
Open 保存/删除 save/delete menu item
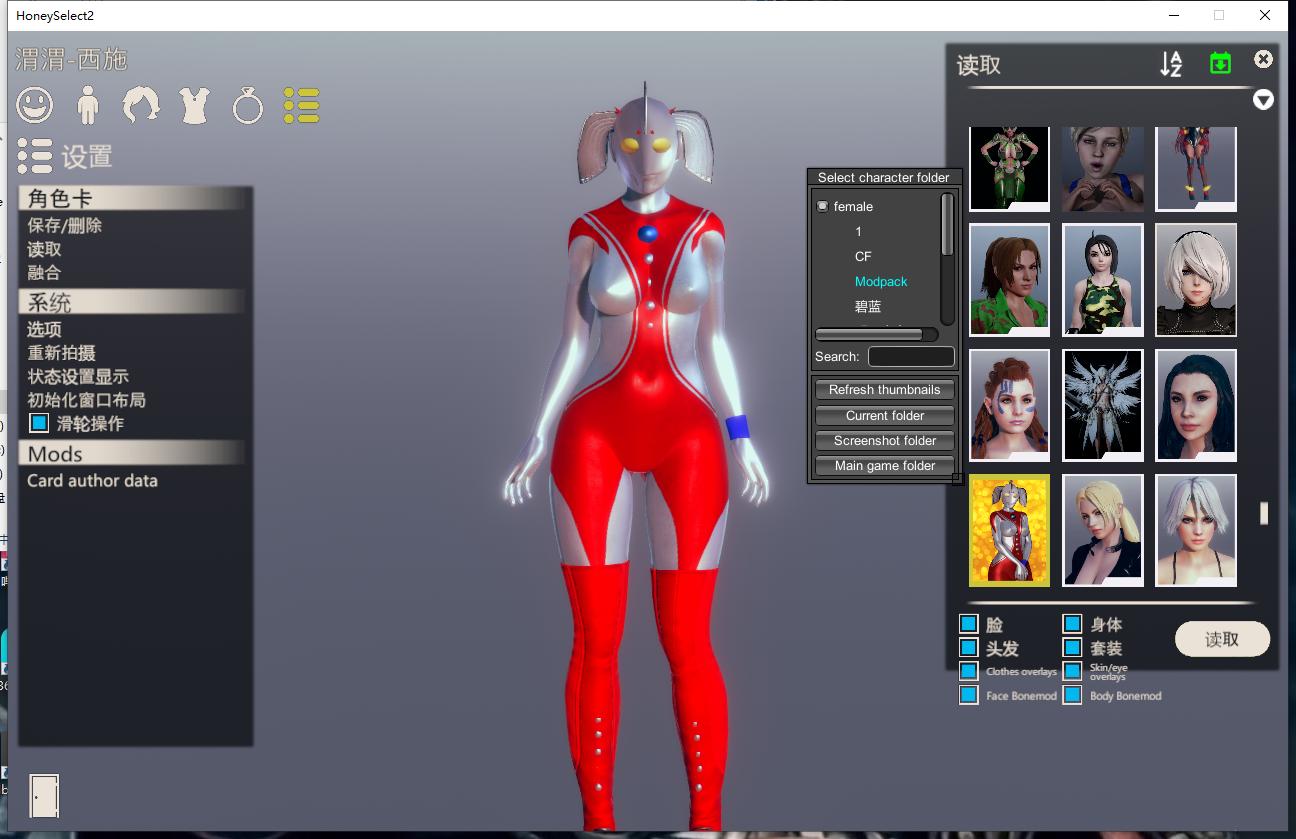click(65, 225)
